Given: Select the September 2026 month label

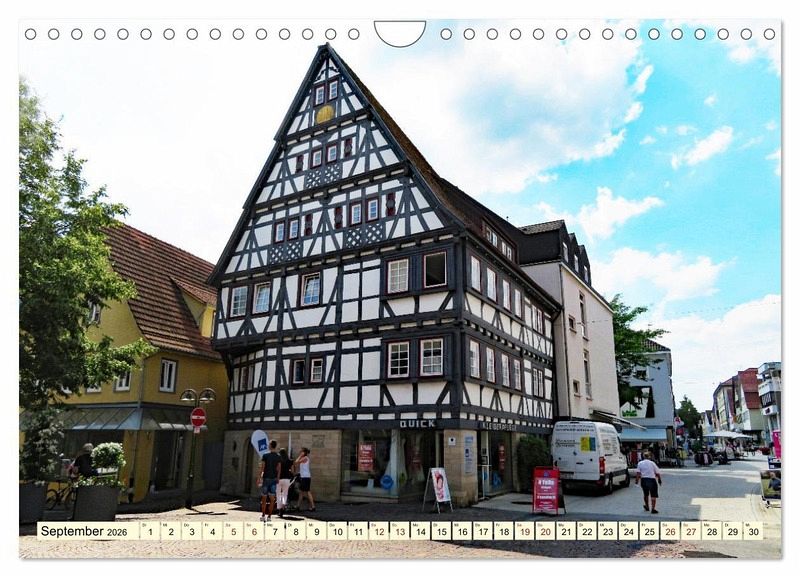Looking at the screenshot, I should [84, 531].
